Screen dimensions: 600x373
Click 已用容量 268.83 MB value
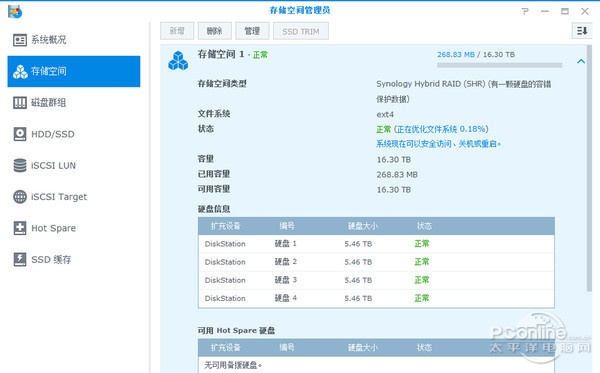[x=397, y=175]
